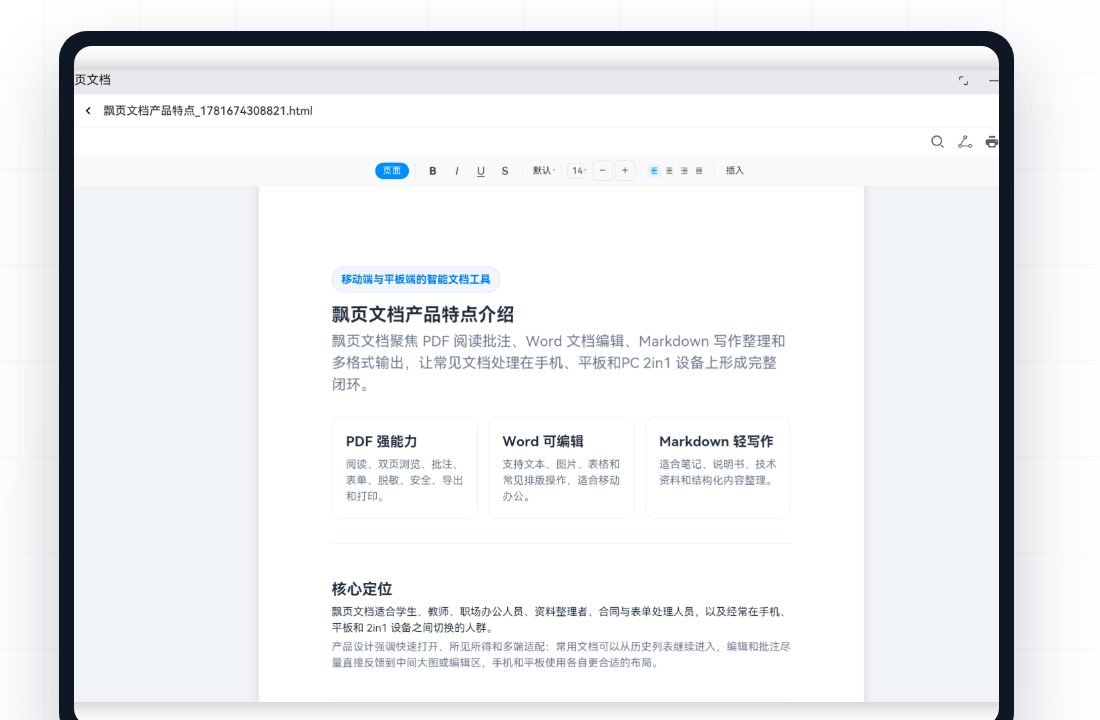Click the 核心定位 section heading

(x=362, y=589)
